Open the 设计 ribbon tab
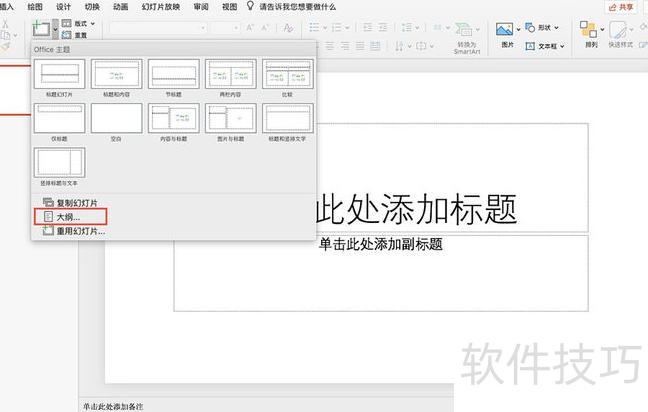The height and width of the screenshot is (412, 648). coord(63,7)
